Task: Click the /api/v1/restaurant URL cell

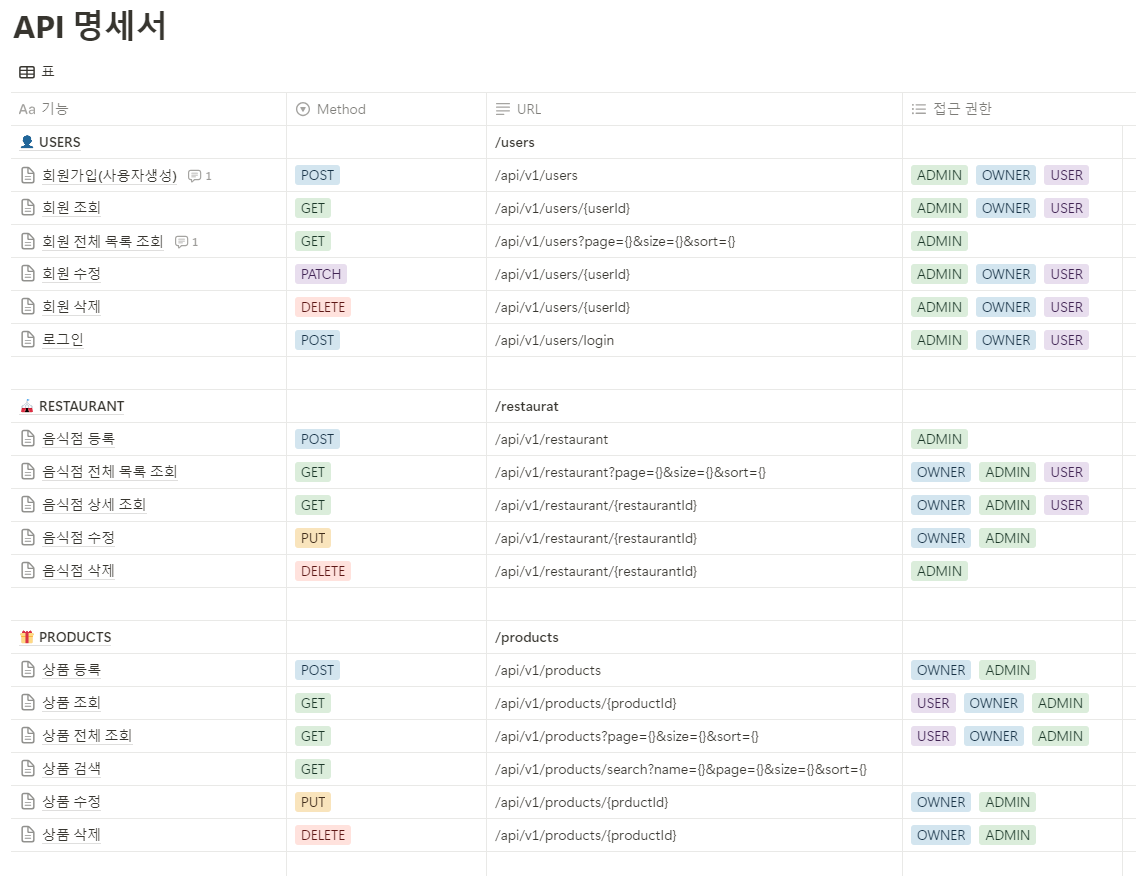Action: (694, 439)
